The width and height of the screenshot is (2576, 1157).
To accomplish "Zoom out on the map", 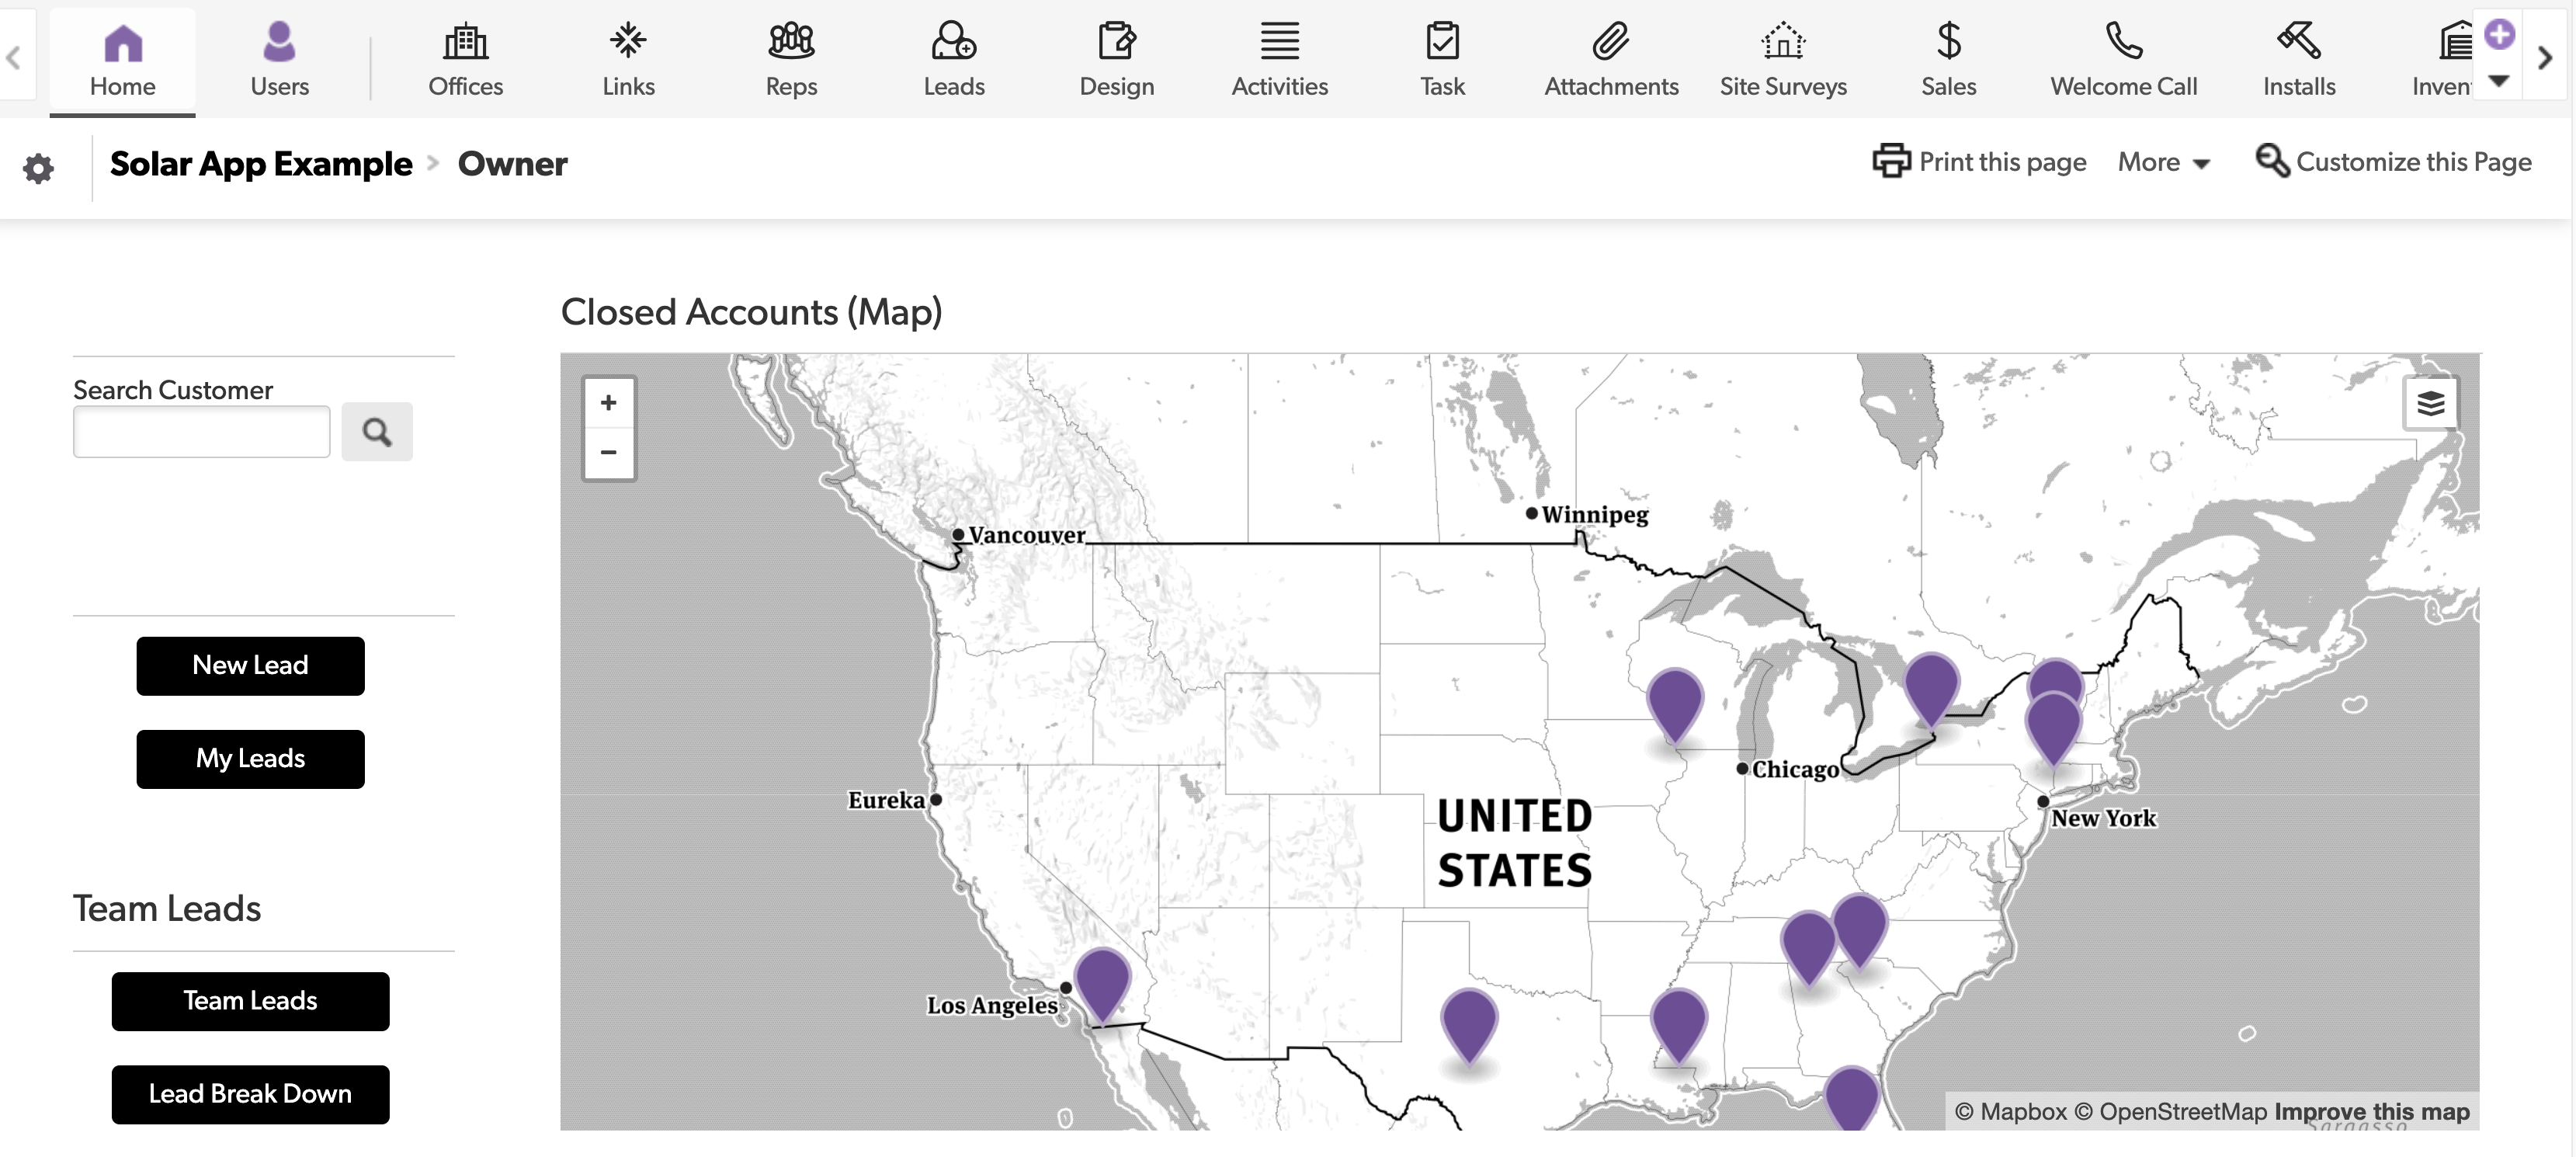I will click(x=608, y=452).
